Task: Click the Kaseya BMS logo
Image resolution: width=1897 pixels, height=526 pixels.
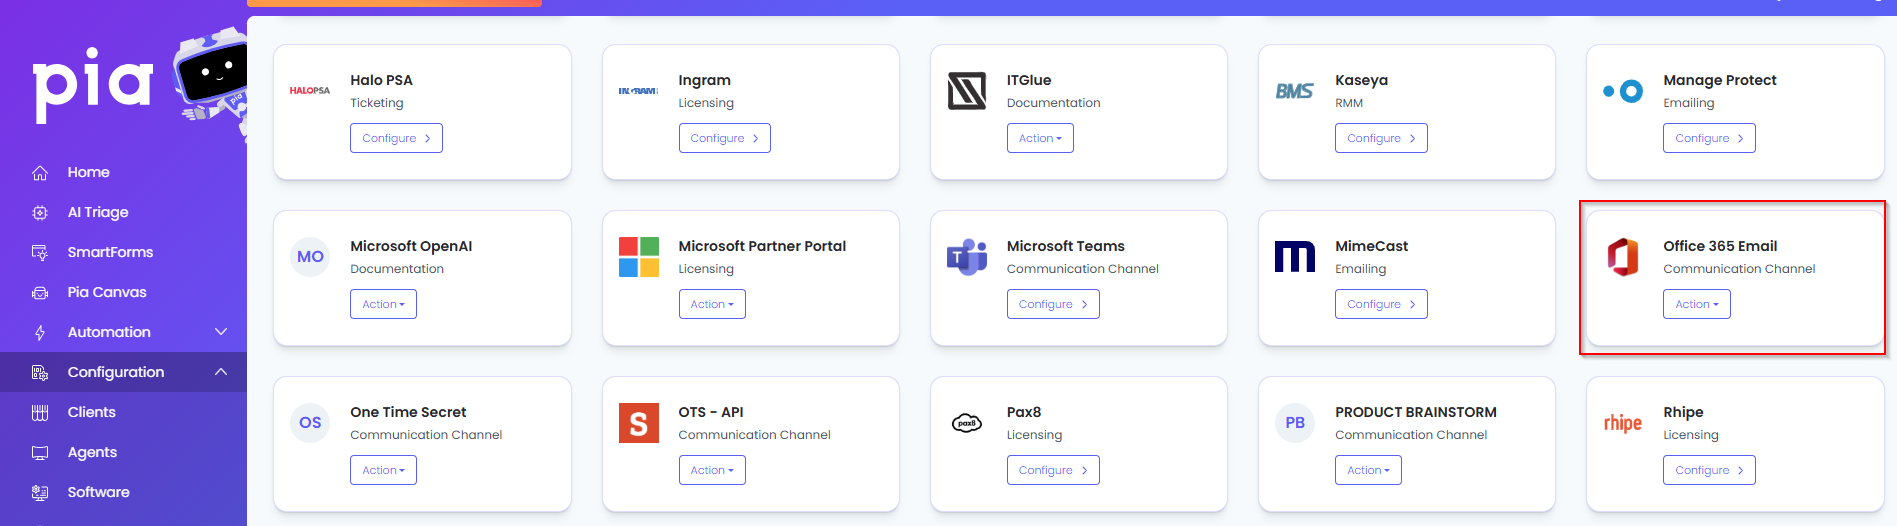Action: pos(1295,91)
